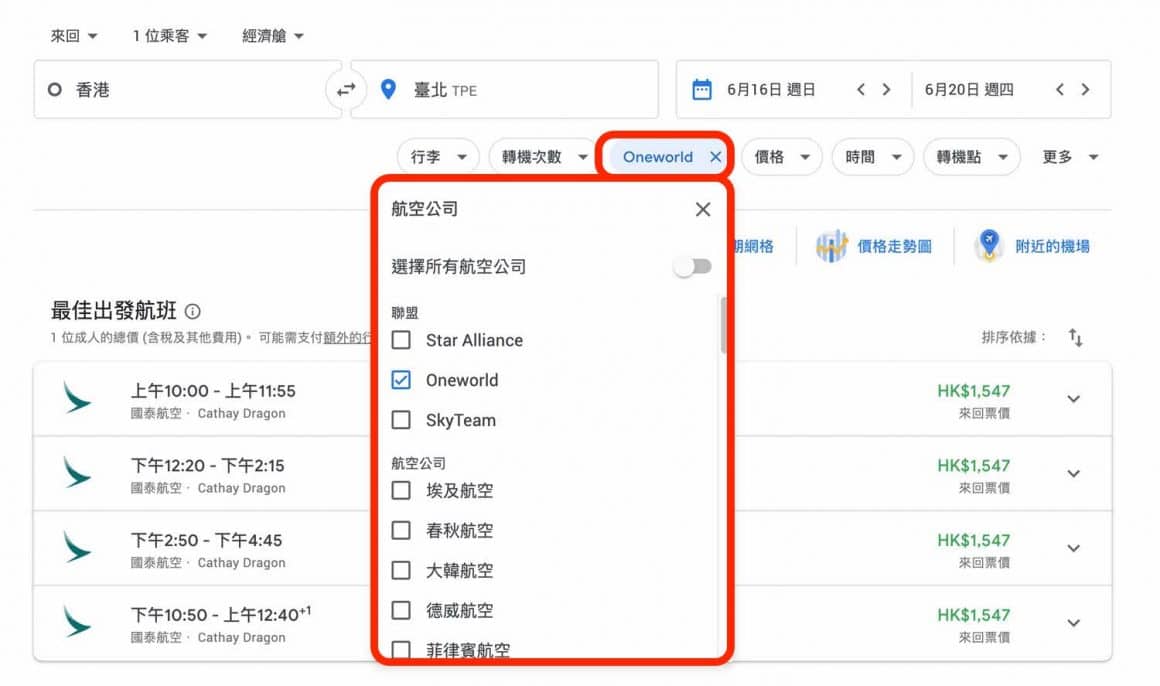1160x686 pixels.
Task: Open the 轉機點 filter dropdown
Action: 971,157
